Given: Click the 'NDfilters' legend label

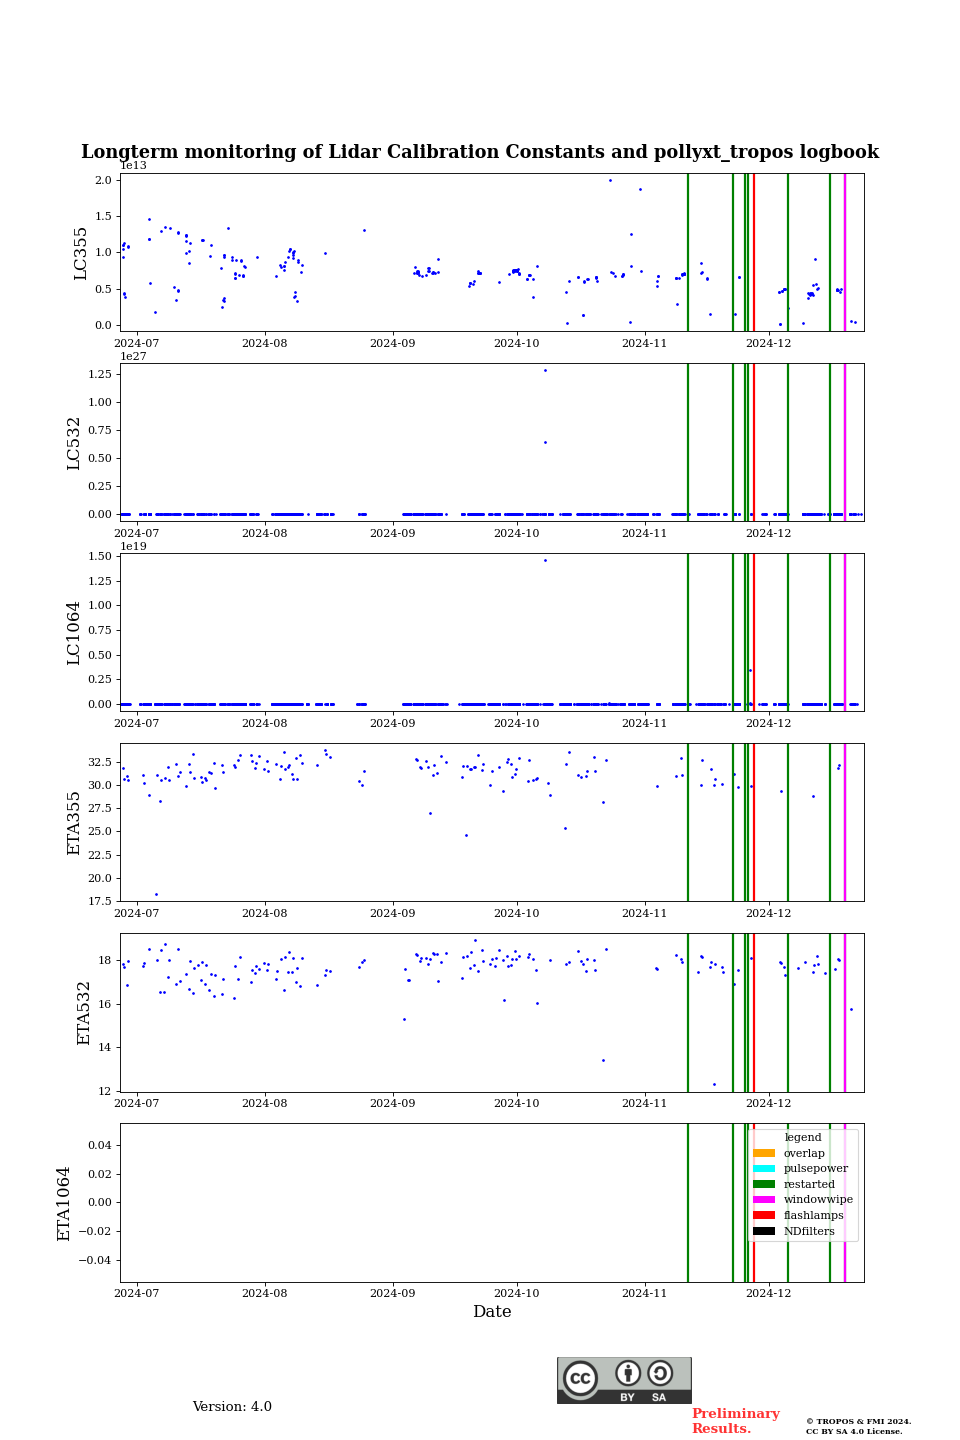Looking at the screenshot, I should 809,1231.
